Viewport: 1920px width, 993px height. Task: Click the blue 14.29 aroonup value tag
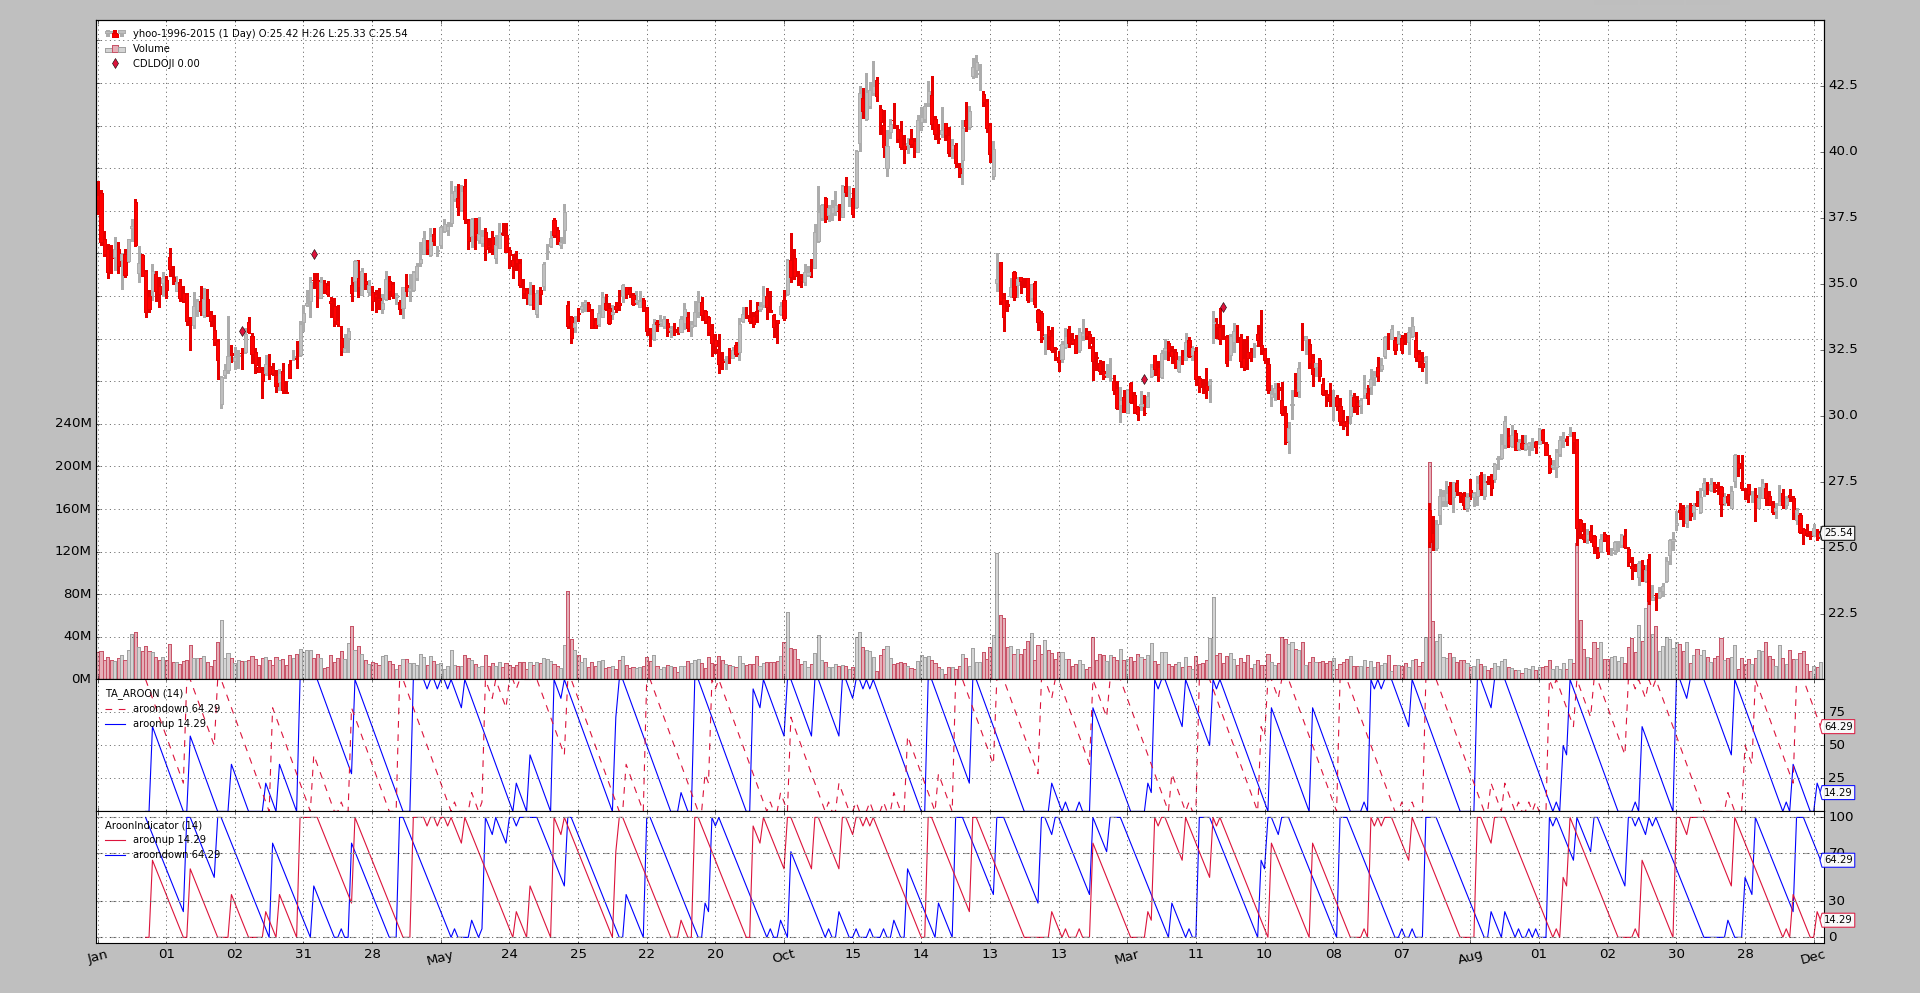1838,793
